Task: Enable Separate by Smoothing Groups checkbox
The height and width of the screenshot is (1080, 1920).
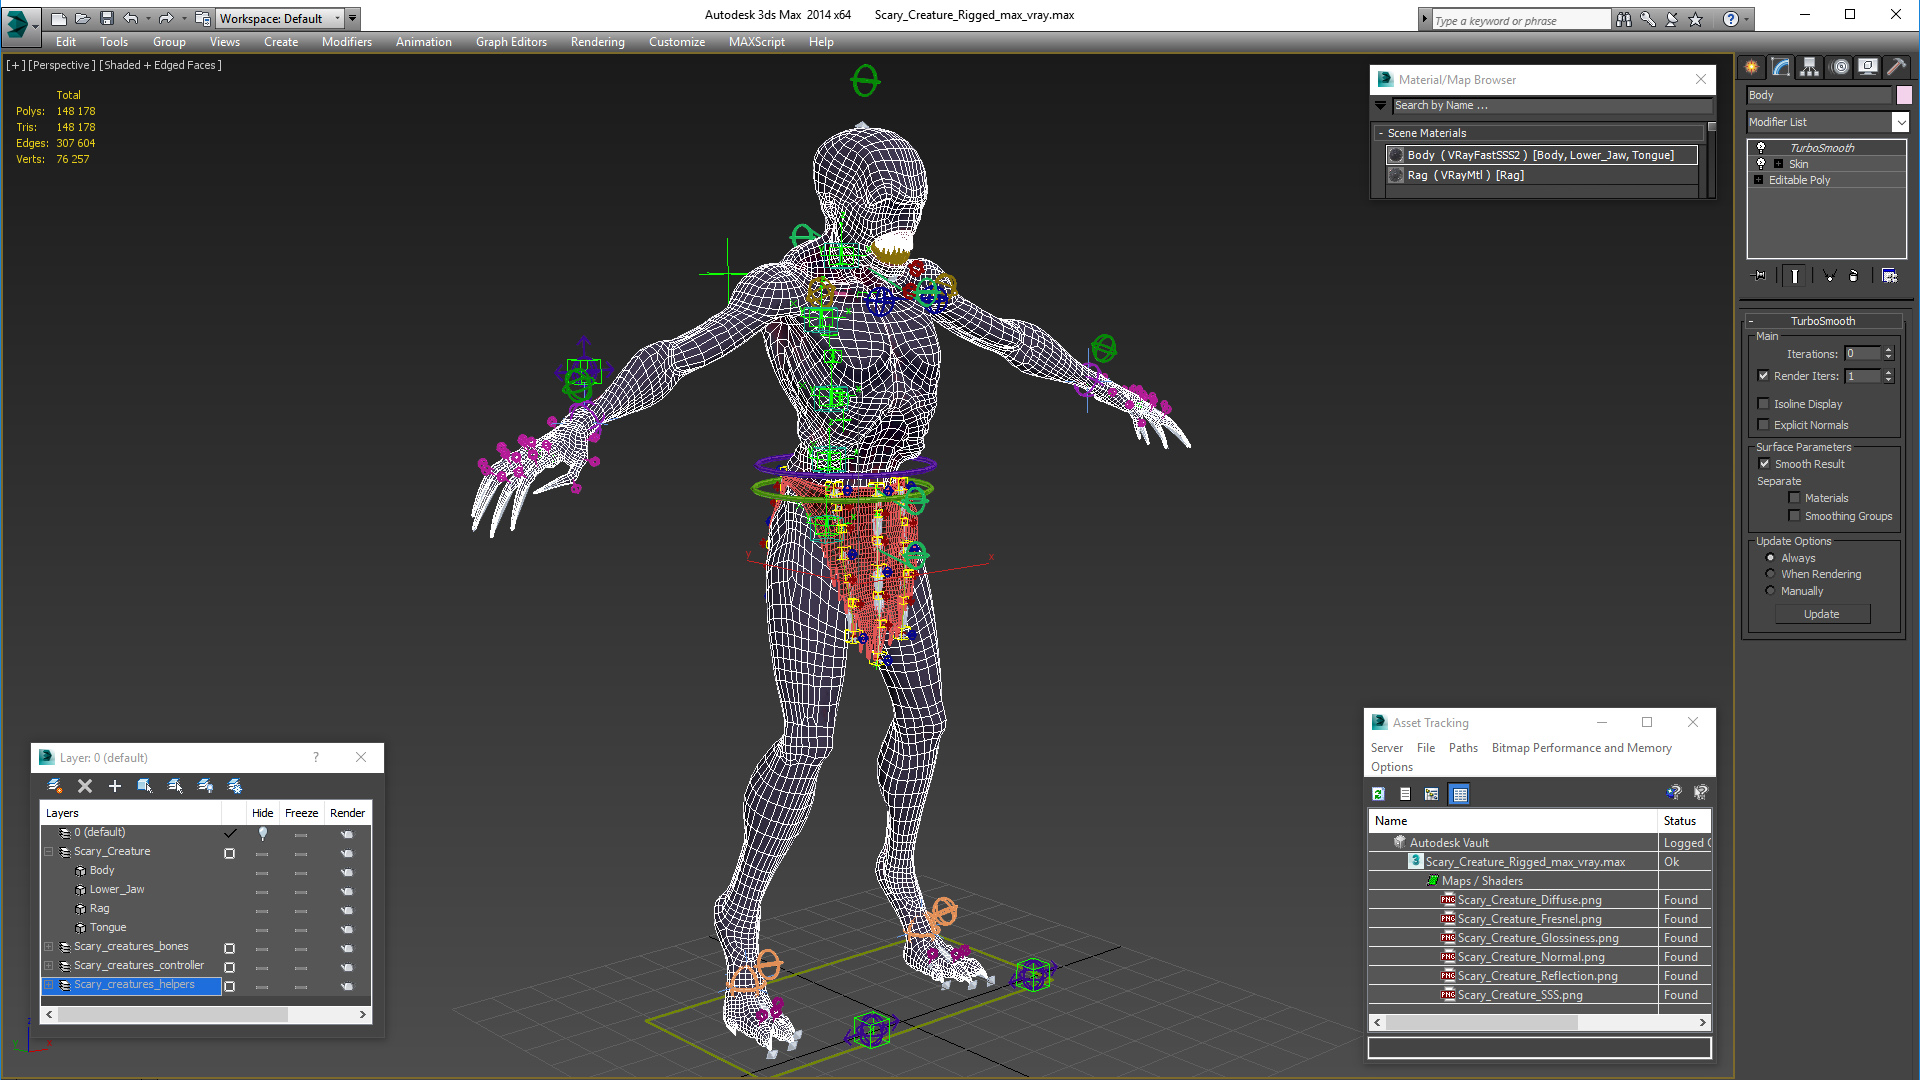Action: click(x=1794, y=516)
